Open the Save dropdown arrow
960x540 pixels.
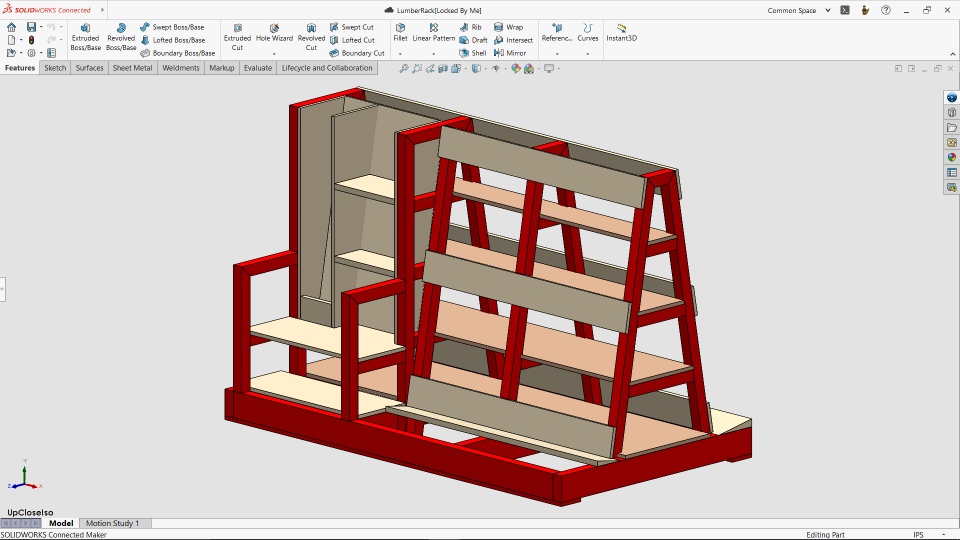coord(41,27)
